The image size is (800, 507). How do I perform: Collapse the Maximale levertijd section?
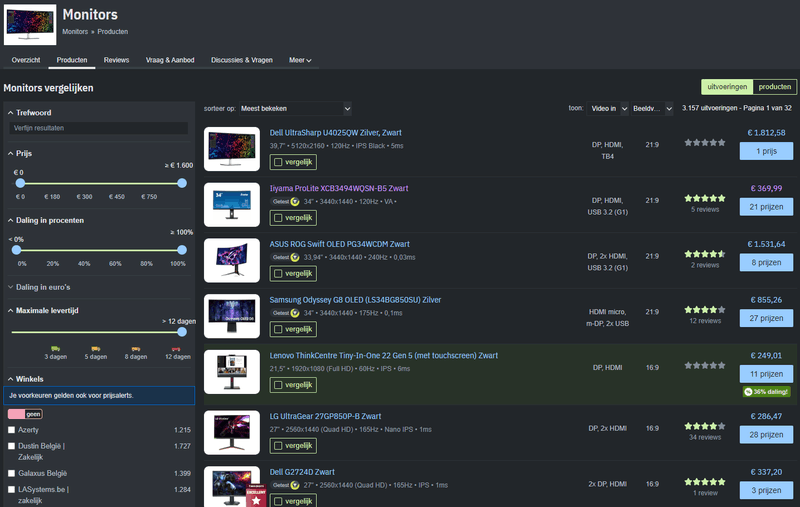pyautogui.click(x=43, y=311)
